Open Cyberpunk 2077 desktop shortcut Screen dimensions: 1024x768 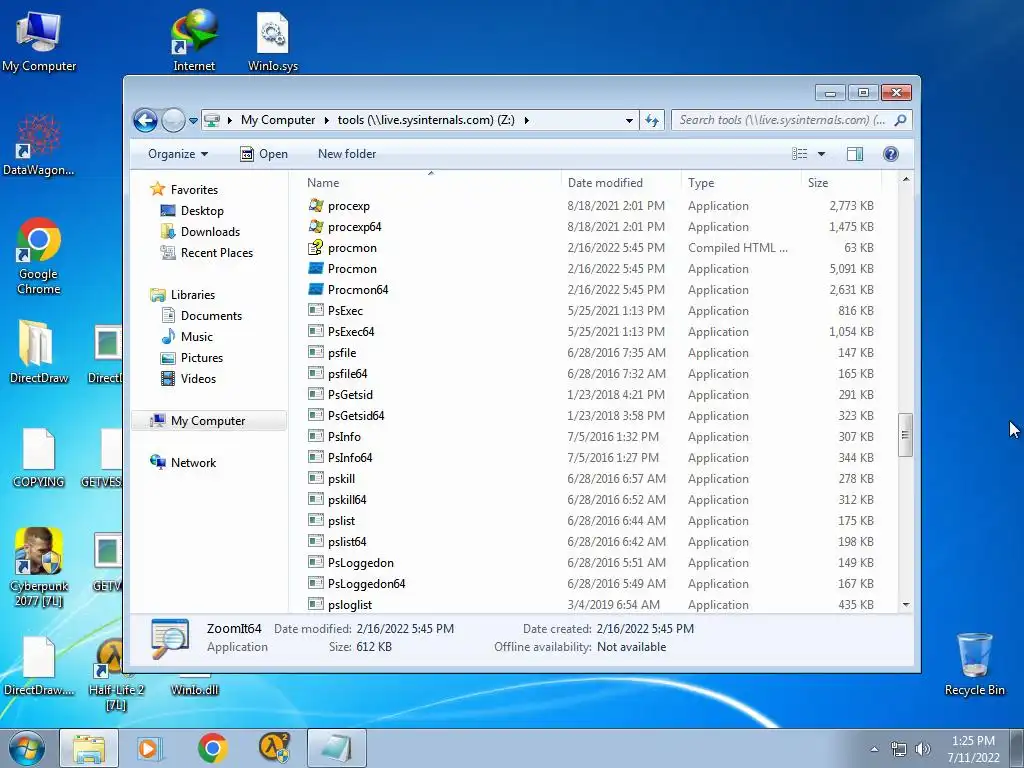pyautogui.click(x=39, y=567)
